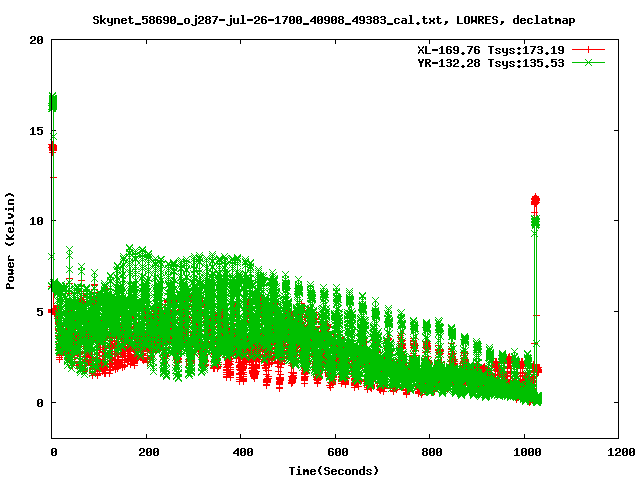Click the x-axis tick label 200
This screenshot has height=480, width=640.
[149, 452]
